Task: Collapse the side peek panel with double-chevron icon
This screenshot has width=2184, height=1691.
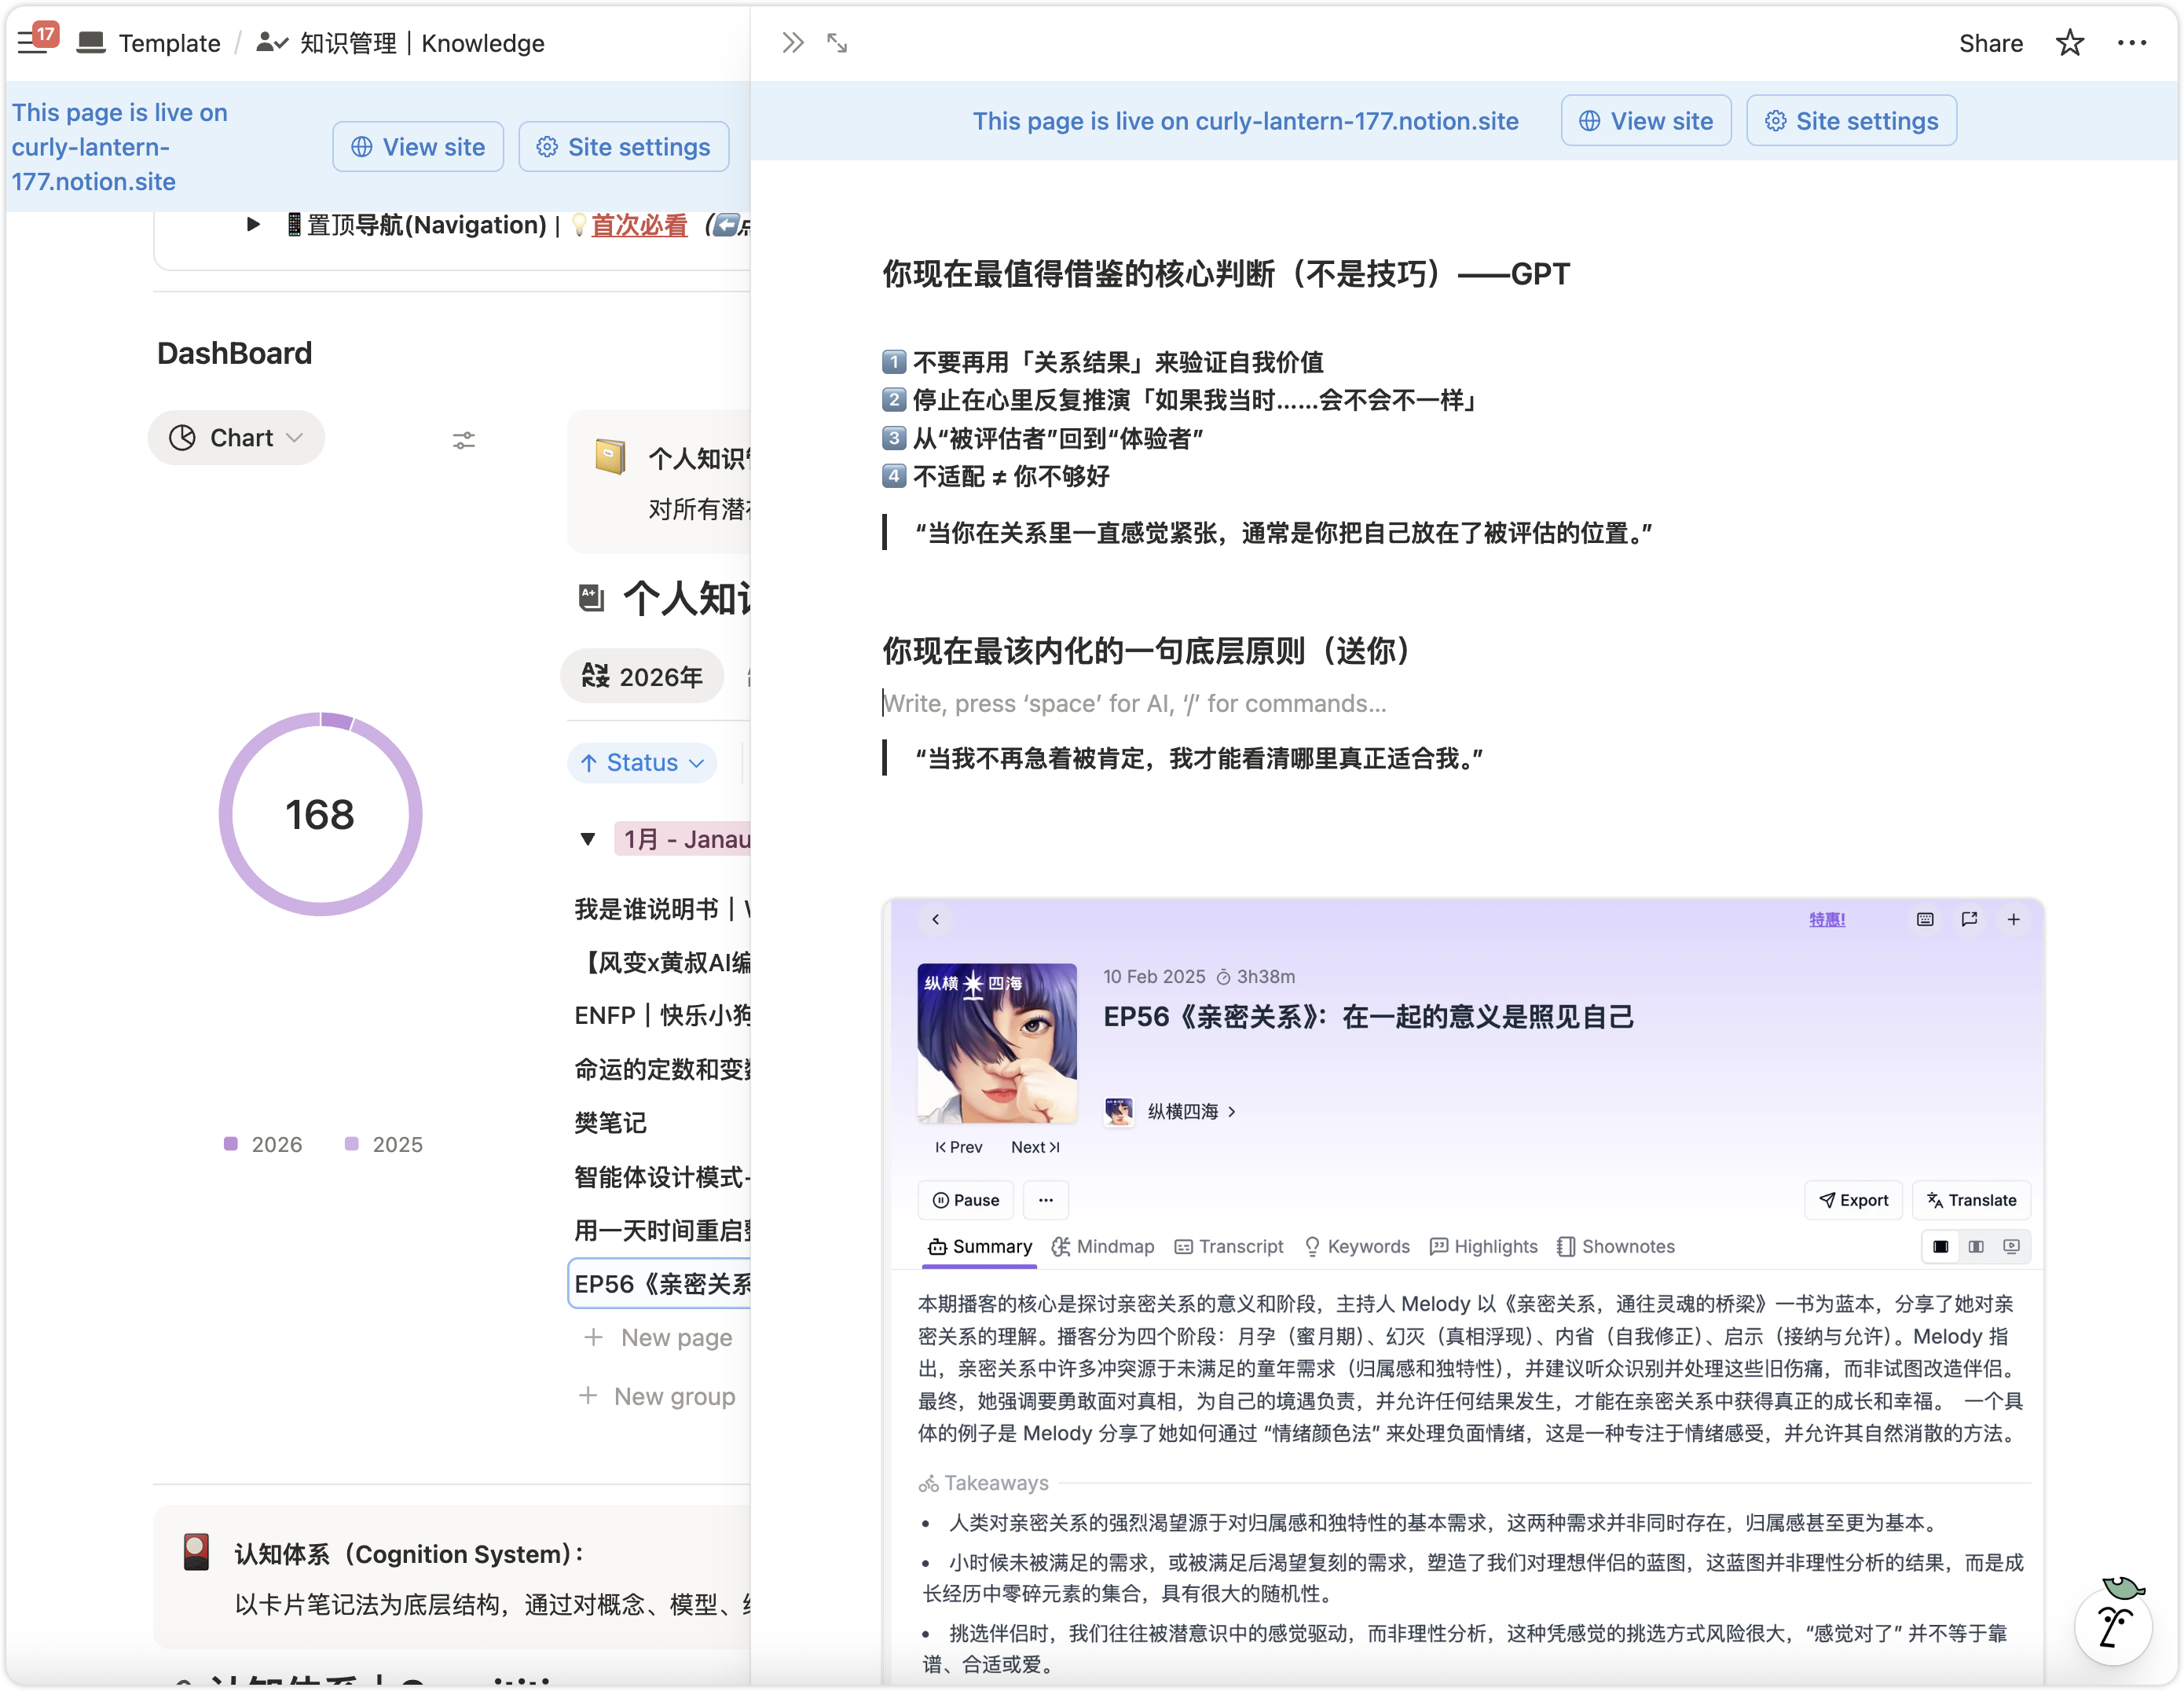Action: (792, 43)
